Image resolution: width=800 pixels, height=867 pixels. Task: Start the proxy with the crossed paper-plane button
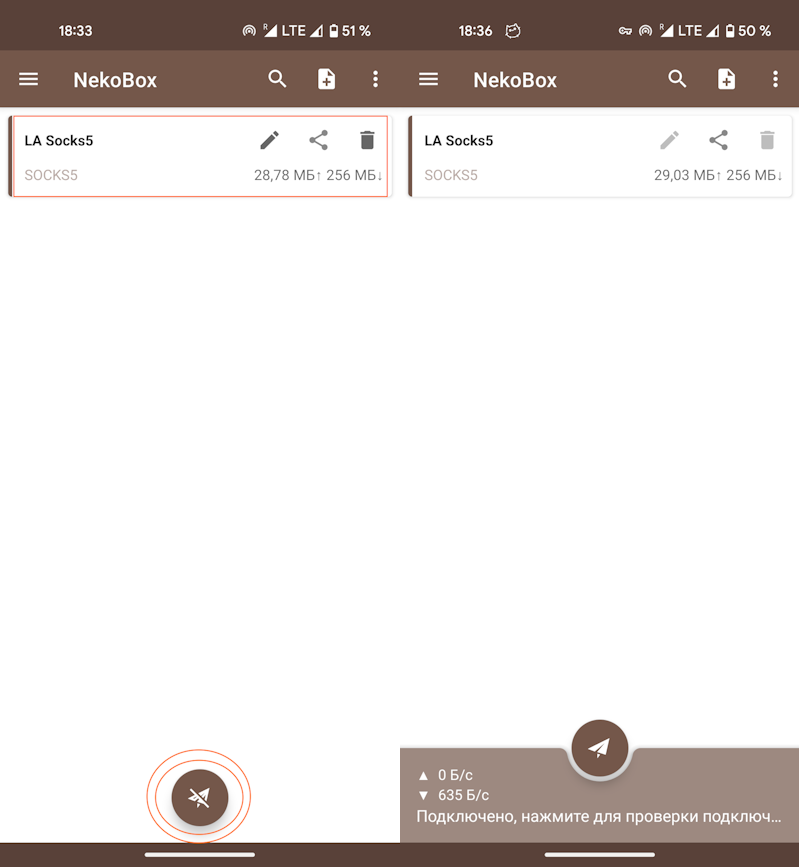click(x=200, y=797)
